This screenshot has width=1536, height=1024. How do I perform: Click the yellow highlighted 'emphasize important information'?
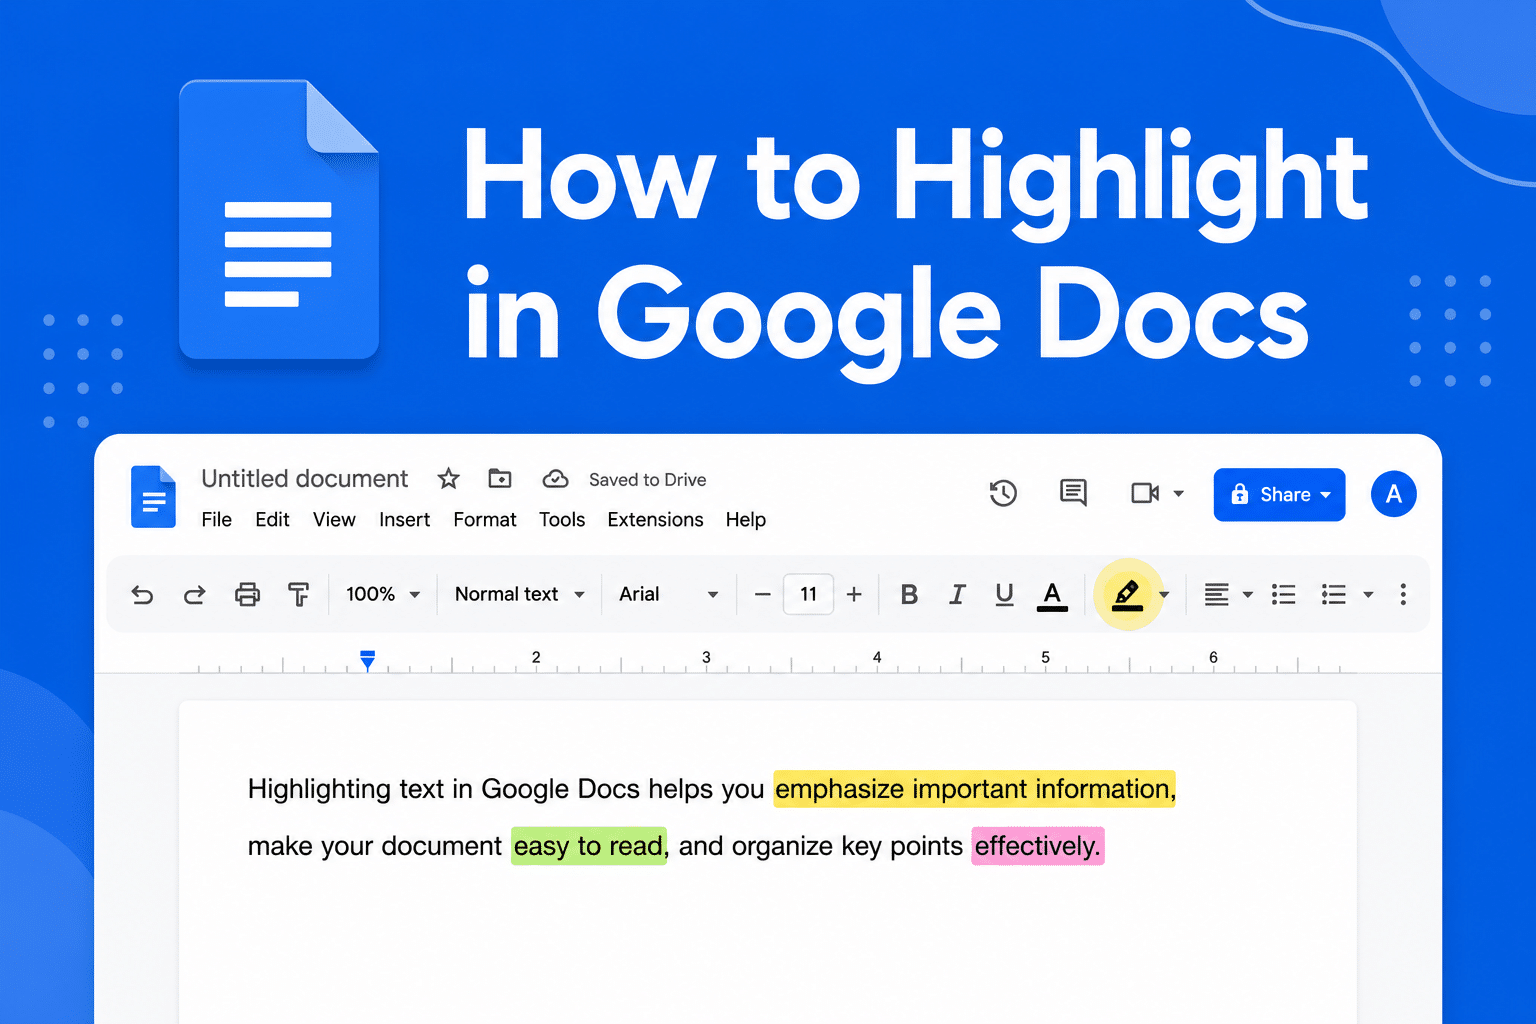coord(974,789)
